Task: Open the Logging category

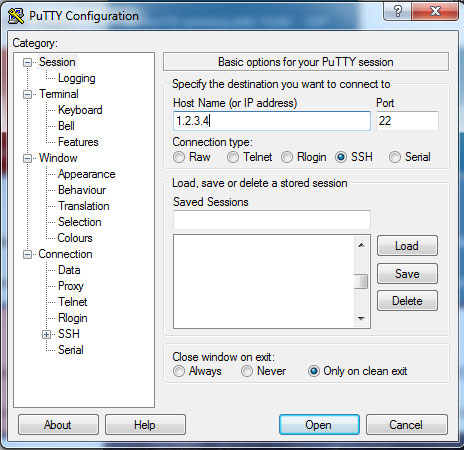Action: click(x=77, y=78)
